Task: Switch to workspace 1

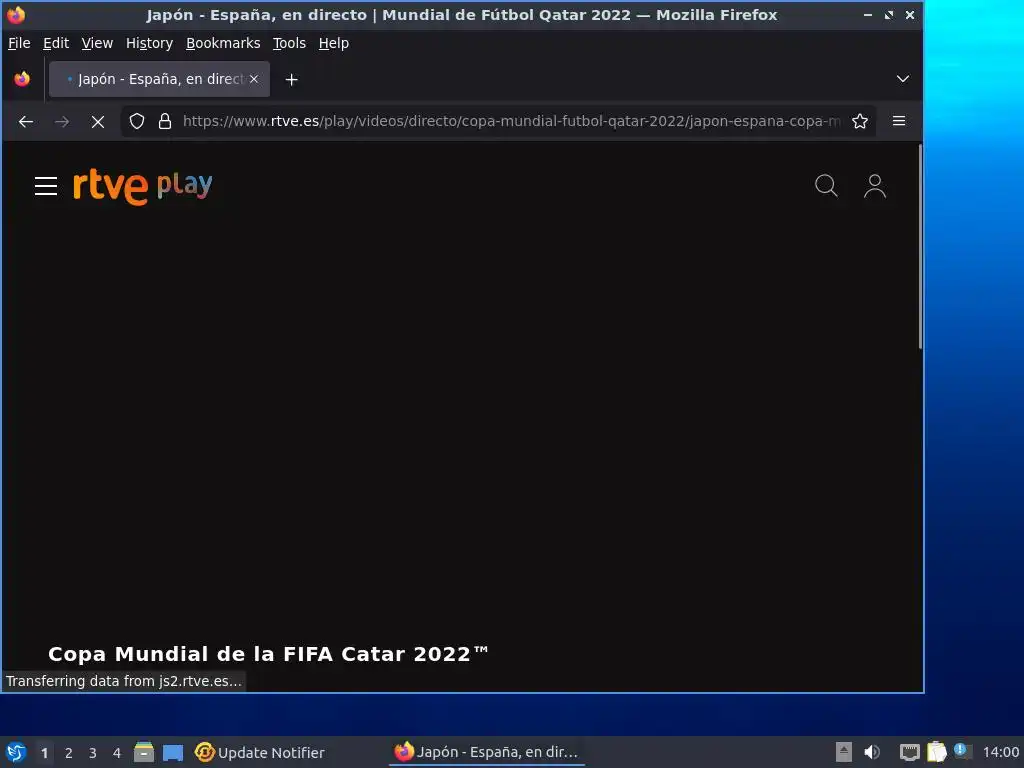Action: point(44,753)
